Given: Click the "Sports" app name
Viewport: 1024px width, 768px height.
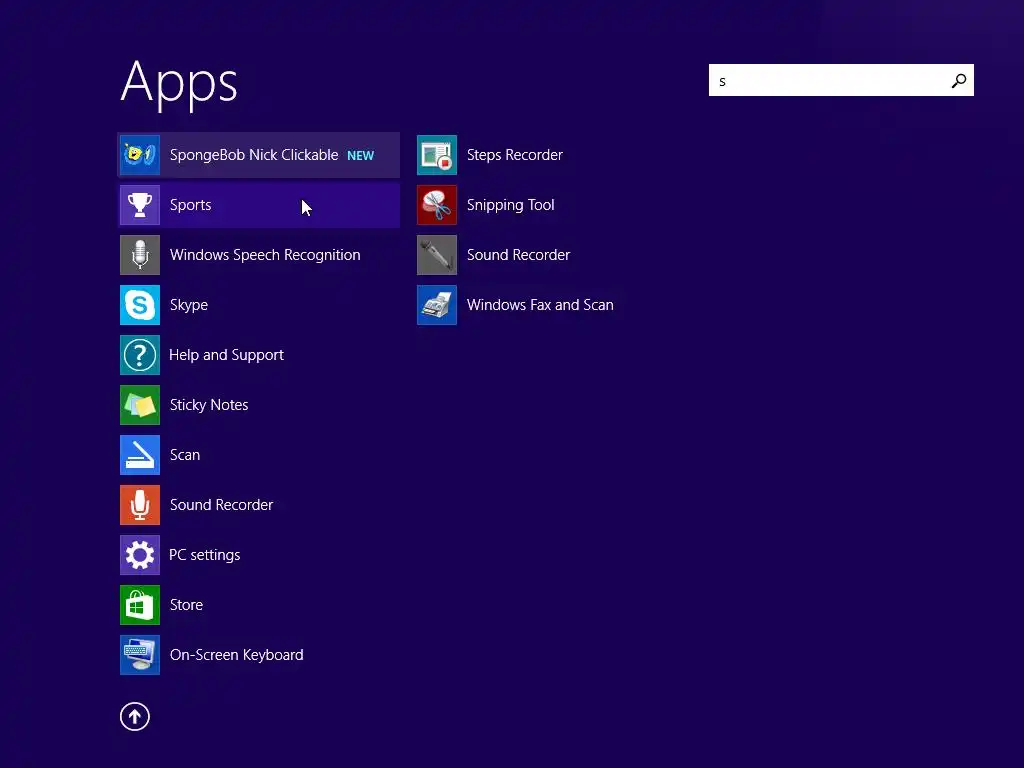Looking at the screenshot, I should (x=191, y=205).
